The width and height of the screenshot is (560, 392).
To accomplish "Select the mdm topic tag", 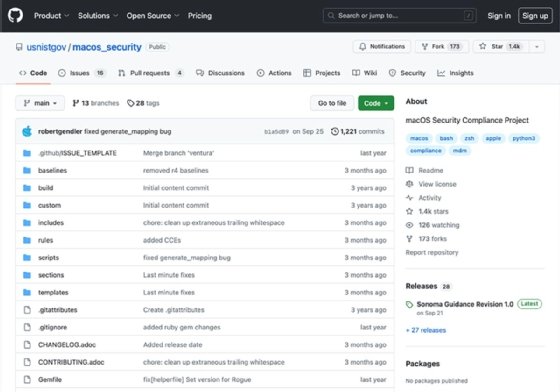I will point(460,151).
